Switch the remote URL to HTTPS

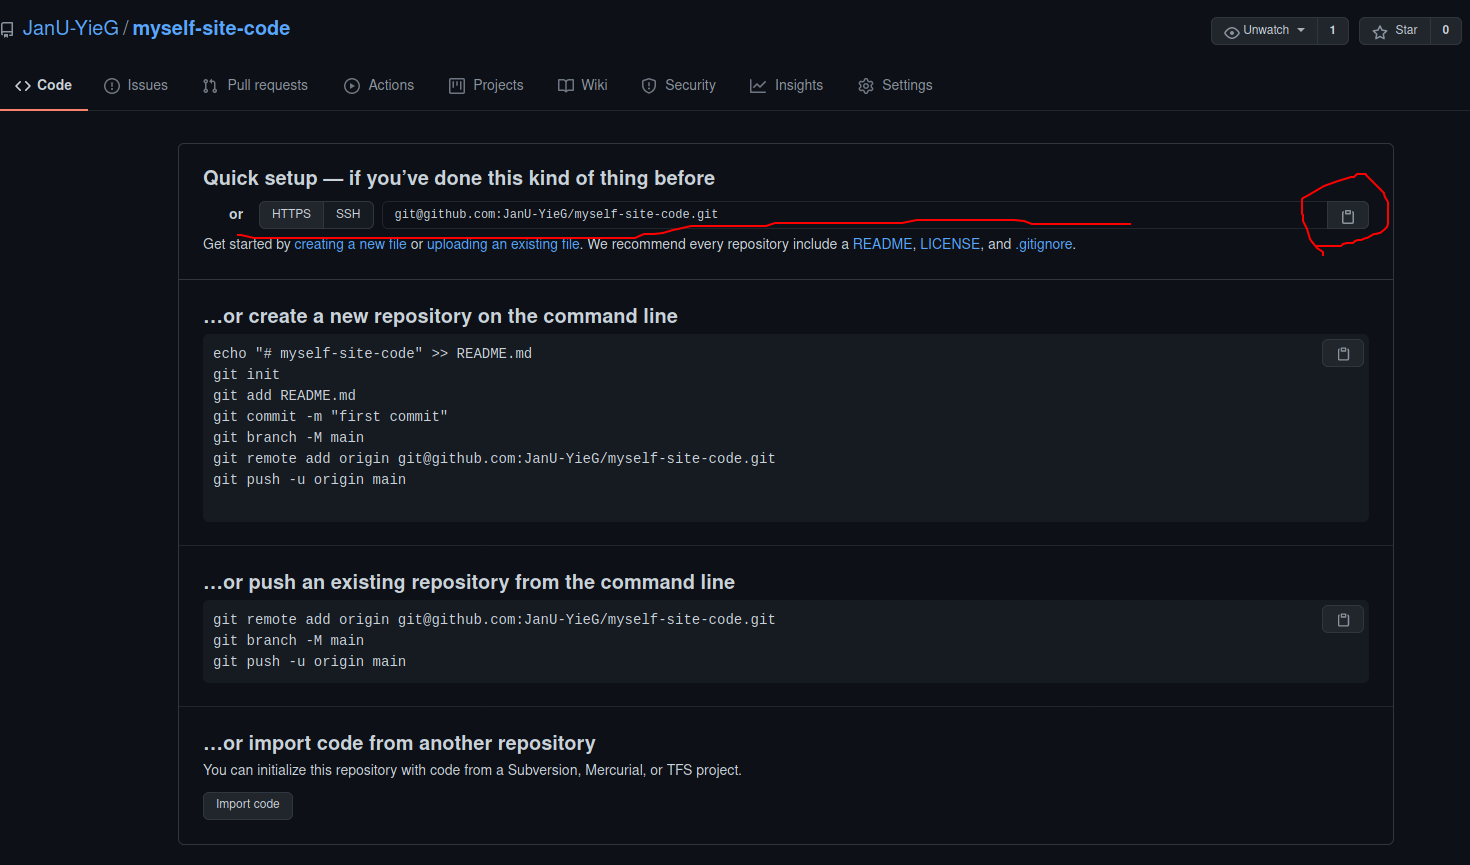(x=291, y=213)
